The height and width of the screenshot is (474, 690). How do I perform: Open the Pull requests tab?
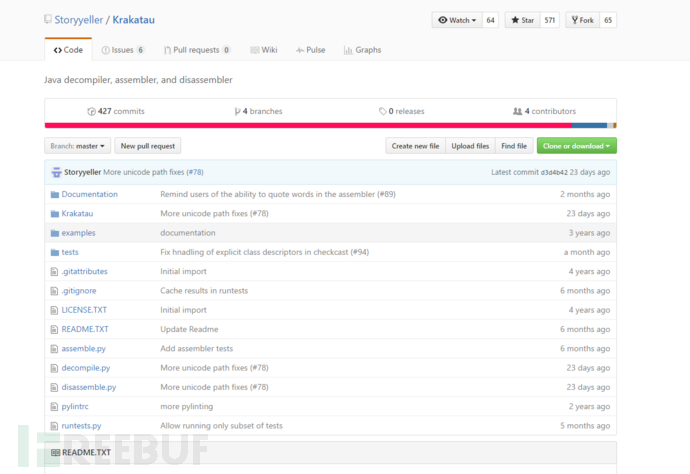tap(197, 50)
